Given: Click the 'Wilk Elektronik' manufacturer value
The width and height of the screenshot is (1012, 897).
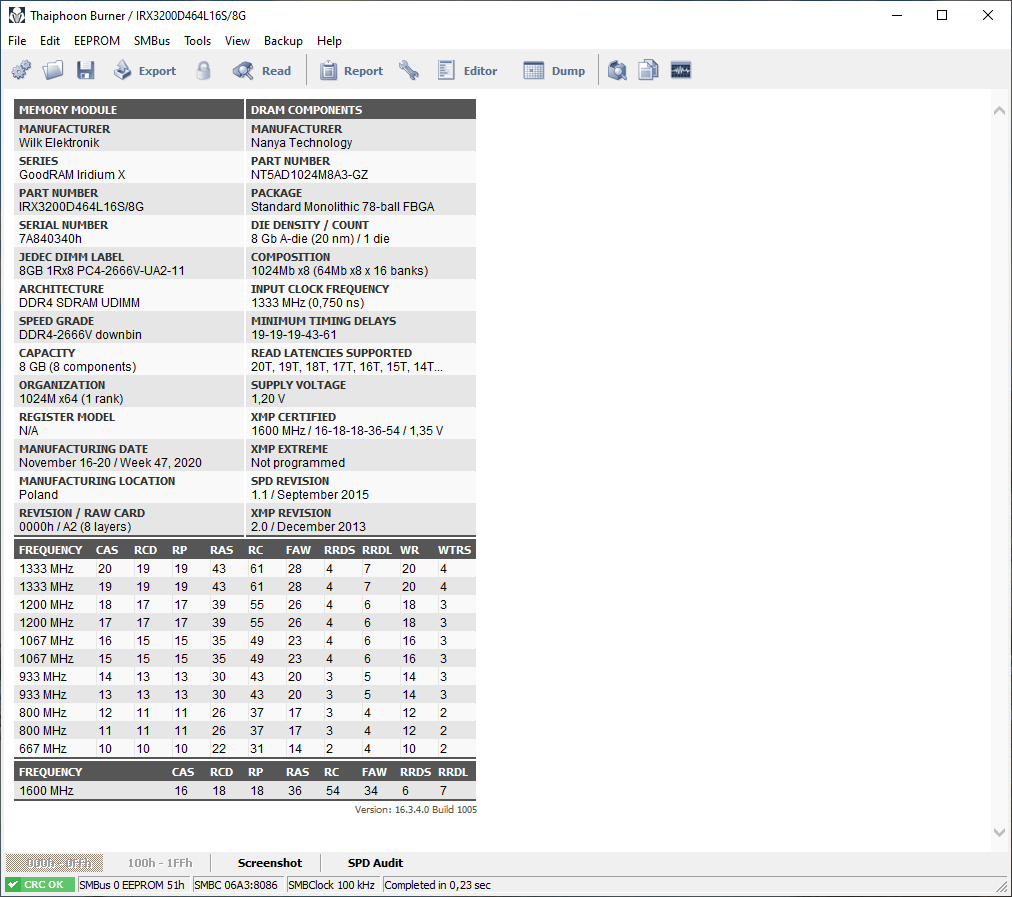Looking at the screenshot, I should tap(59, 143).
